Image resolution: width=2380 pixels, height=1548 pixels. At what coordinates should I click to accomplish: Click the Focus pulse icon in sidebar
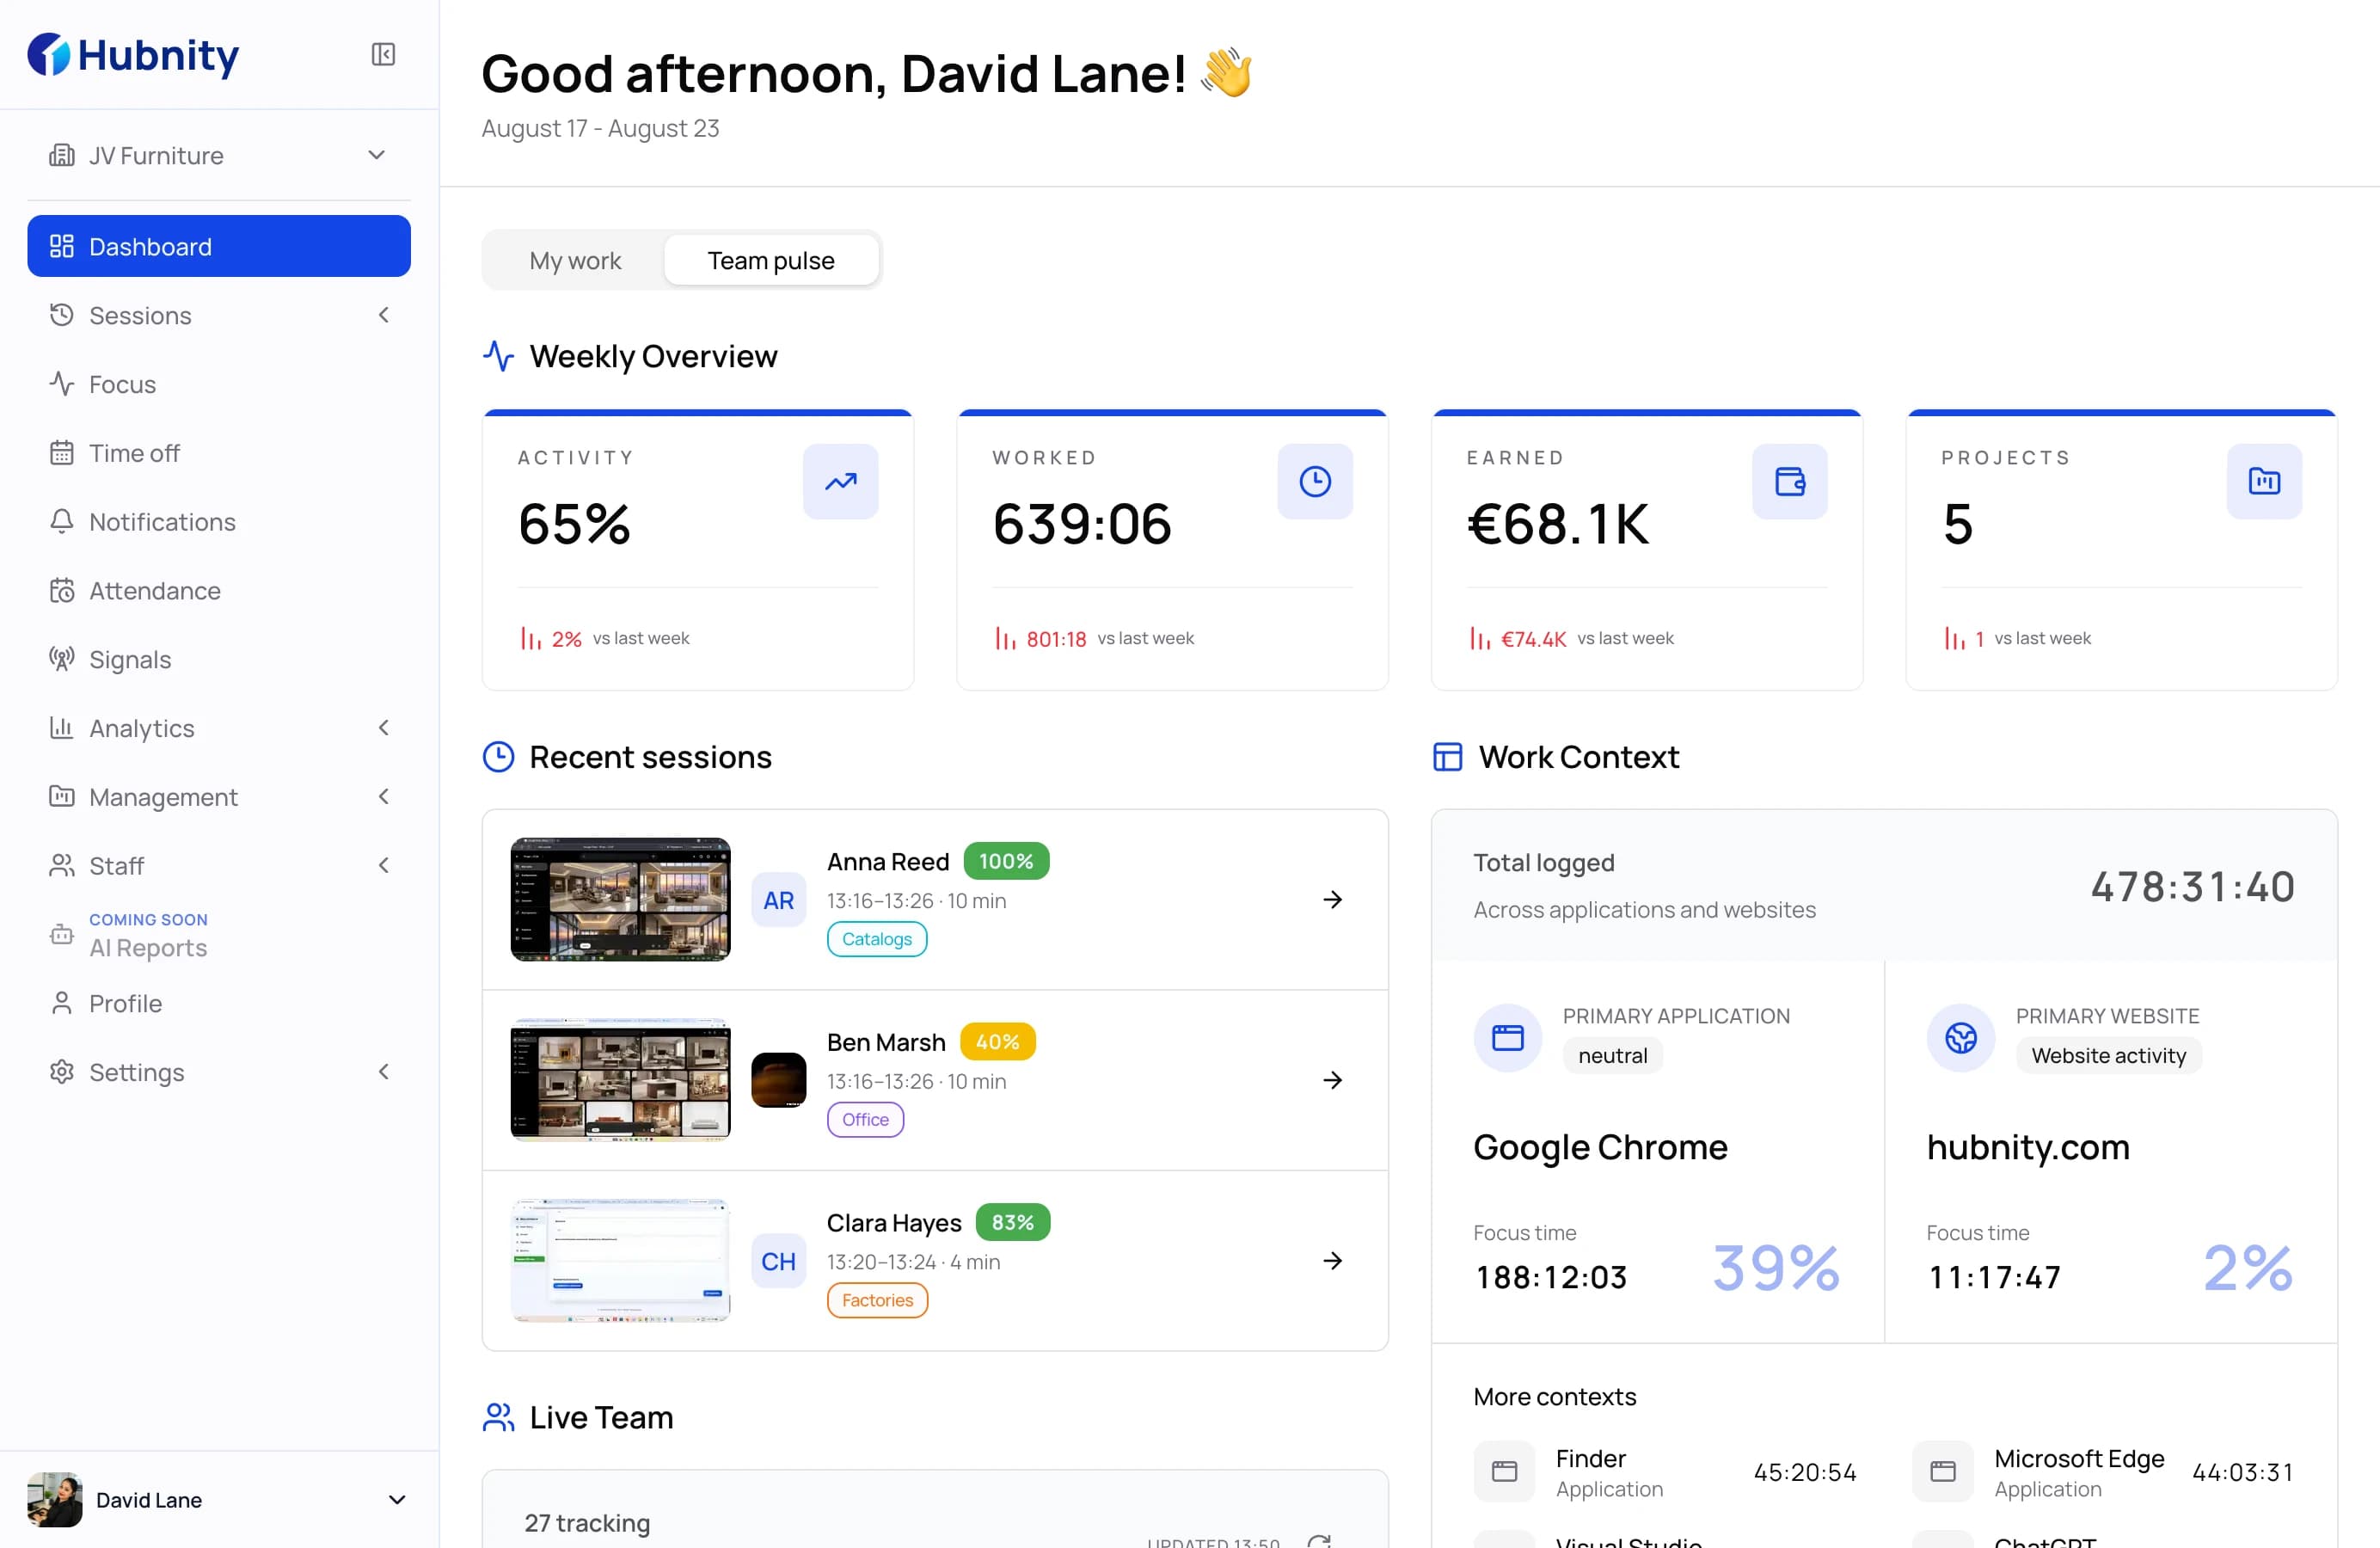tap(62, 384)
